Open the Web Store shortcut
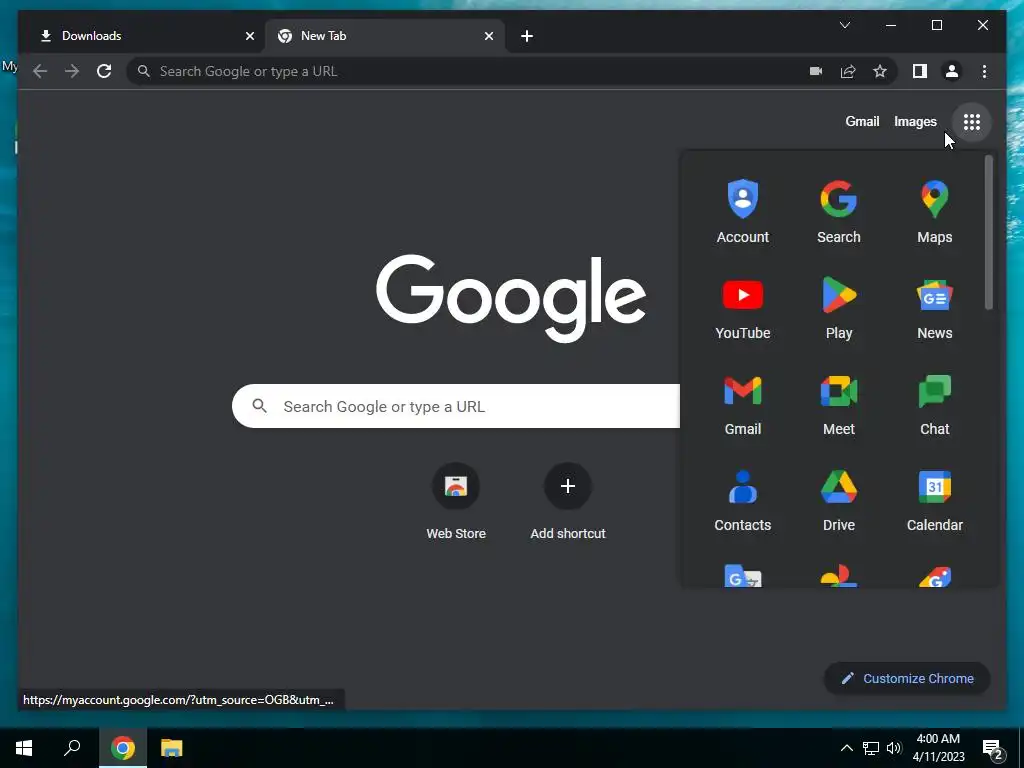Screen dimensions: 1024x768 [x=456, y=502]
